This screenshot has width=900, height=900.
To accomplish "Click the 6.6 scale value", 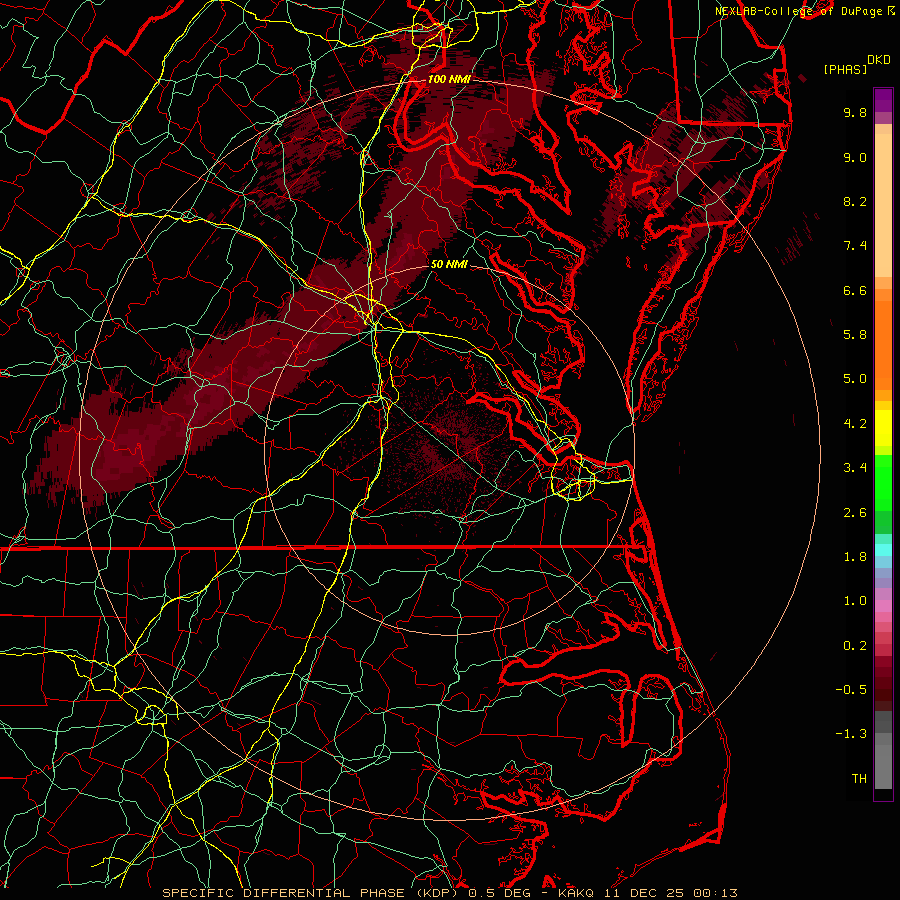I will (x=855, y=290).
